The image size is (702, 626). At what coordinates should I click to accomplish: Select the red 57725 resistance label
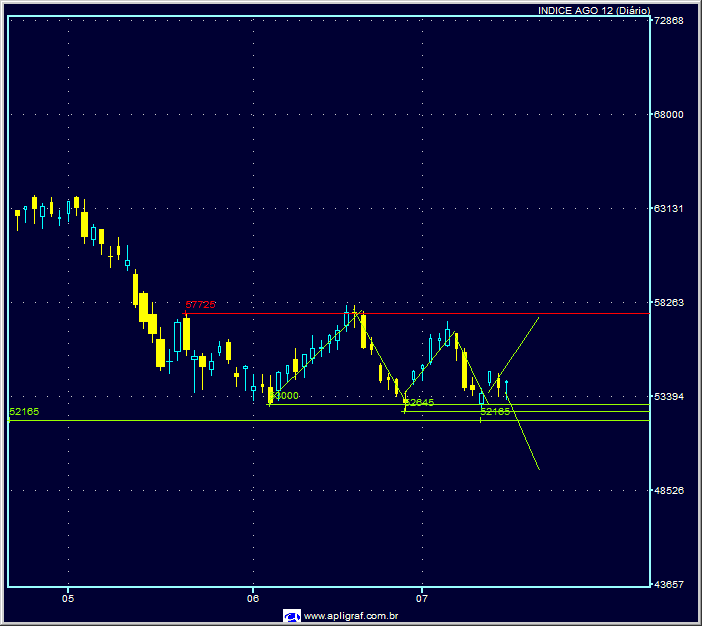pos(200,304)
